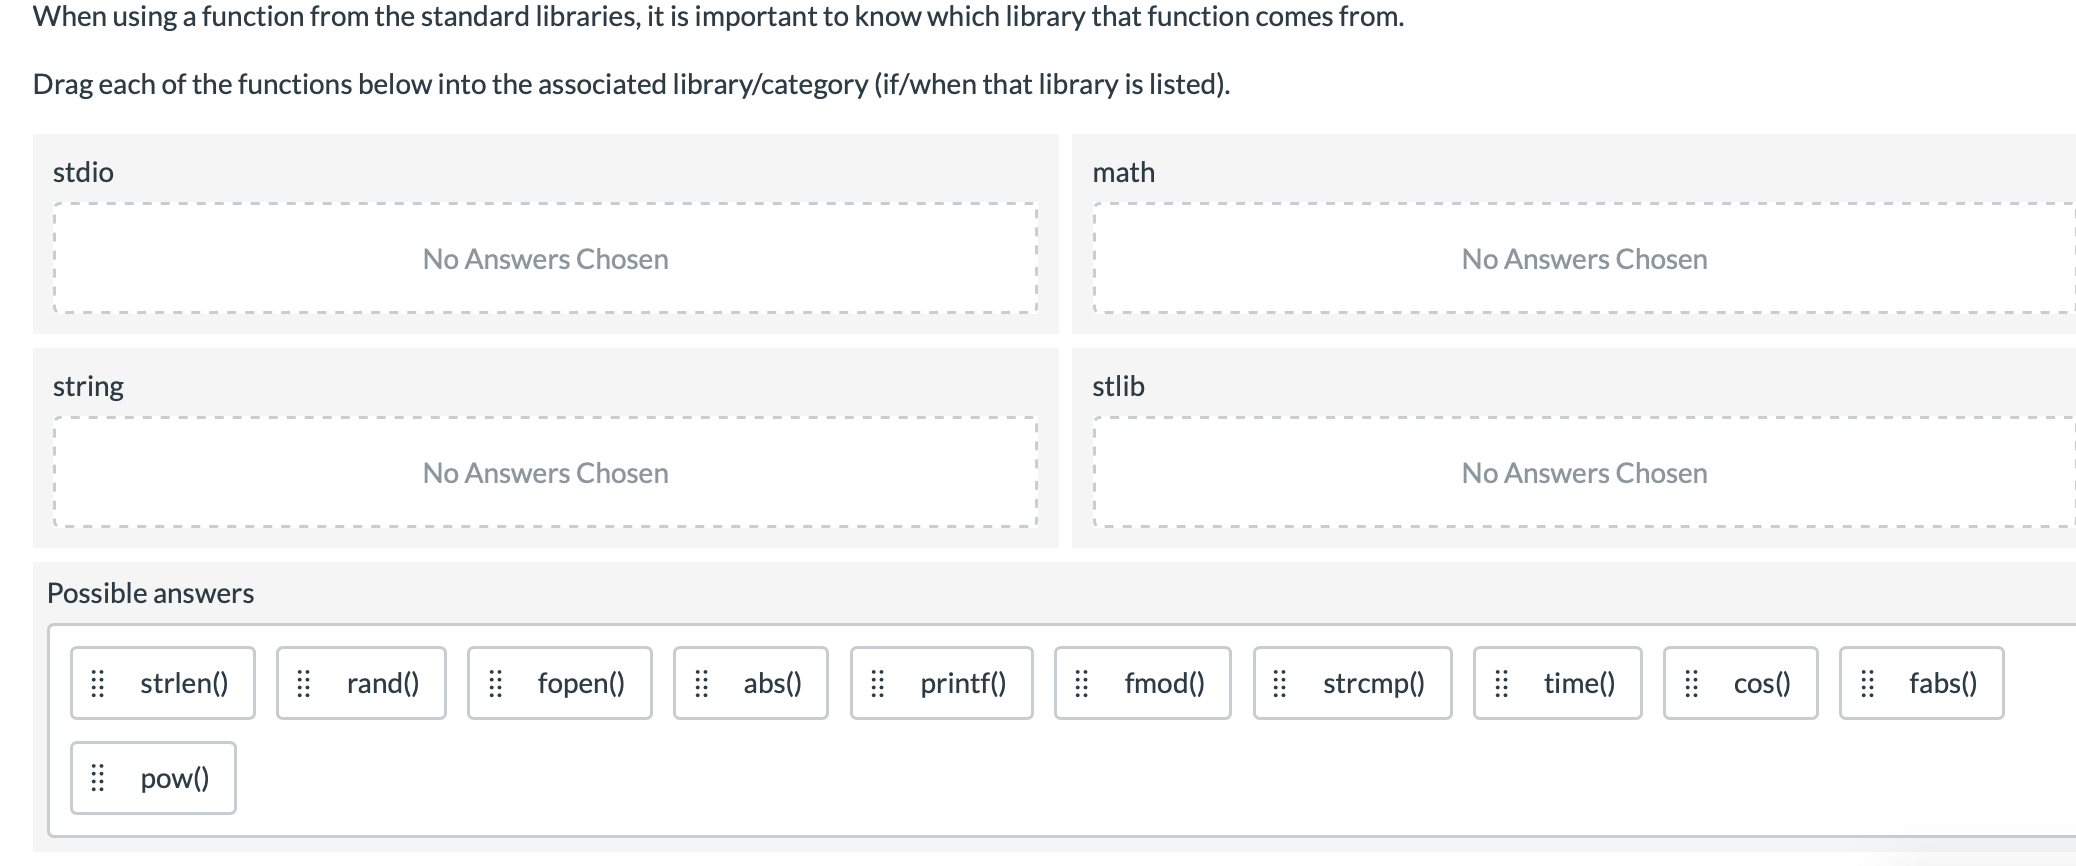The height and width of the screenshot is (866, 2076).
Task: Click the drag handle on the cos() chip
Action: pos(1692,683)
